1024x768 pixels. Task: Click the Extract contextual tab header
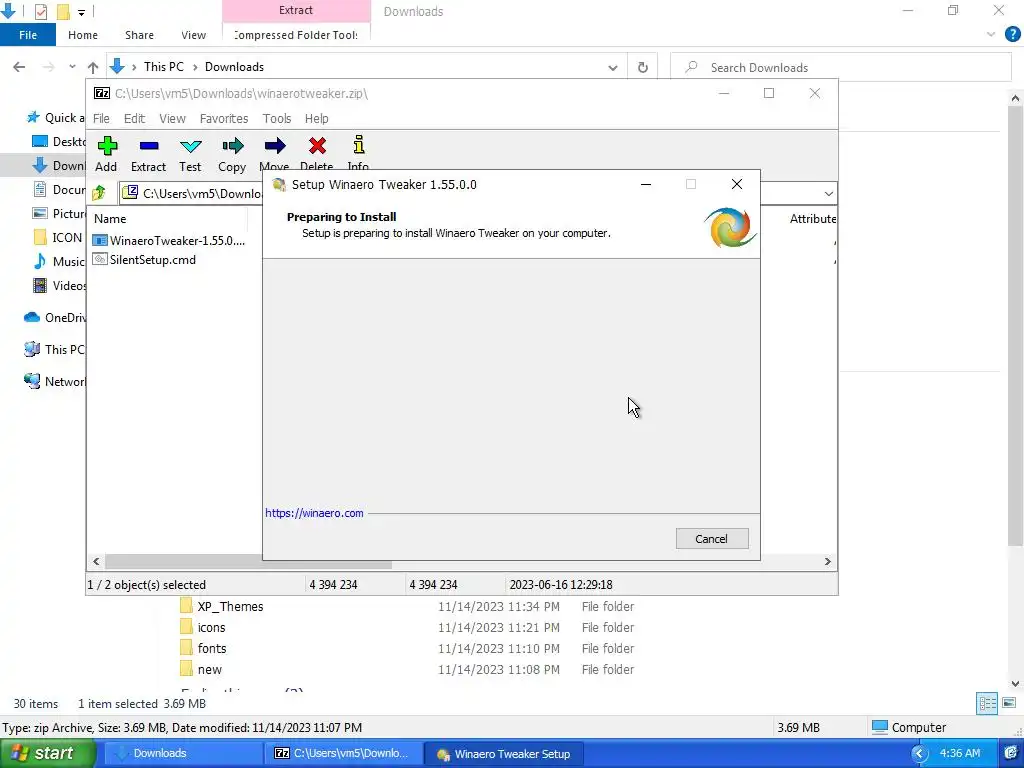(296, 10)
